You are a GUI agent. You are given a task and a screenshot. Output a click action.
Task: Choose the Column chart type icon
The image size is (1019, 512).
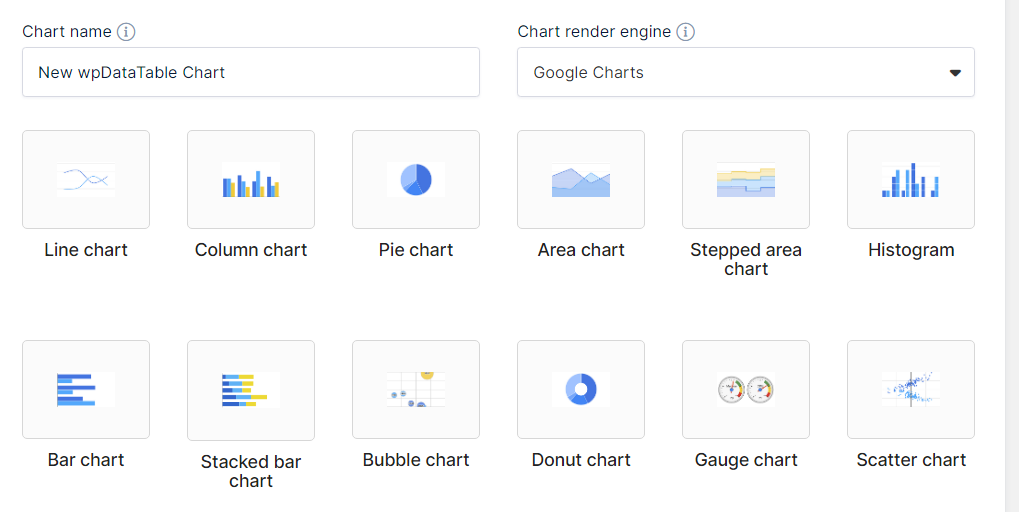[251, 179]
